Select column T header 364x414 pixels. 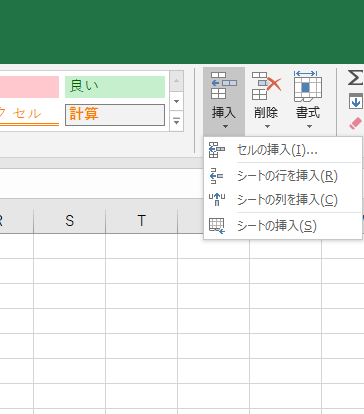point(141,221)
